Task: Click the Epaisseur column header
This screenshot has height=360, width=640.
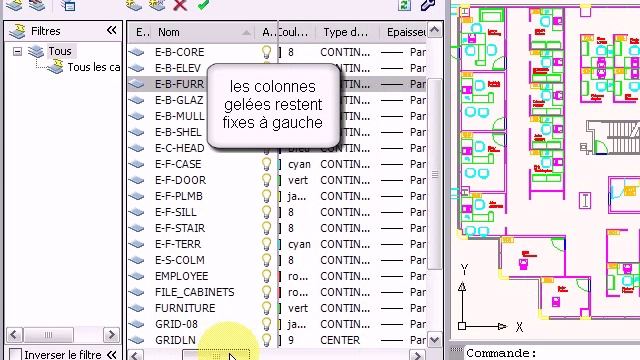Action: point(404,32)
